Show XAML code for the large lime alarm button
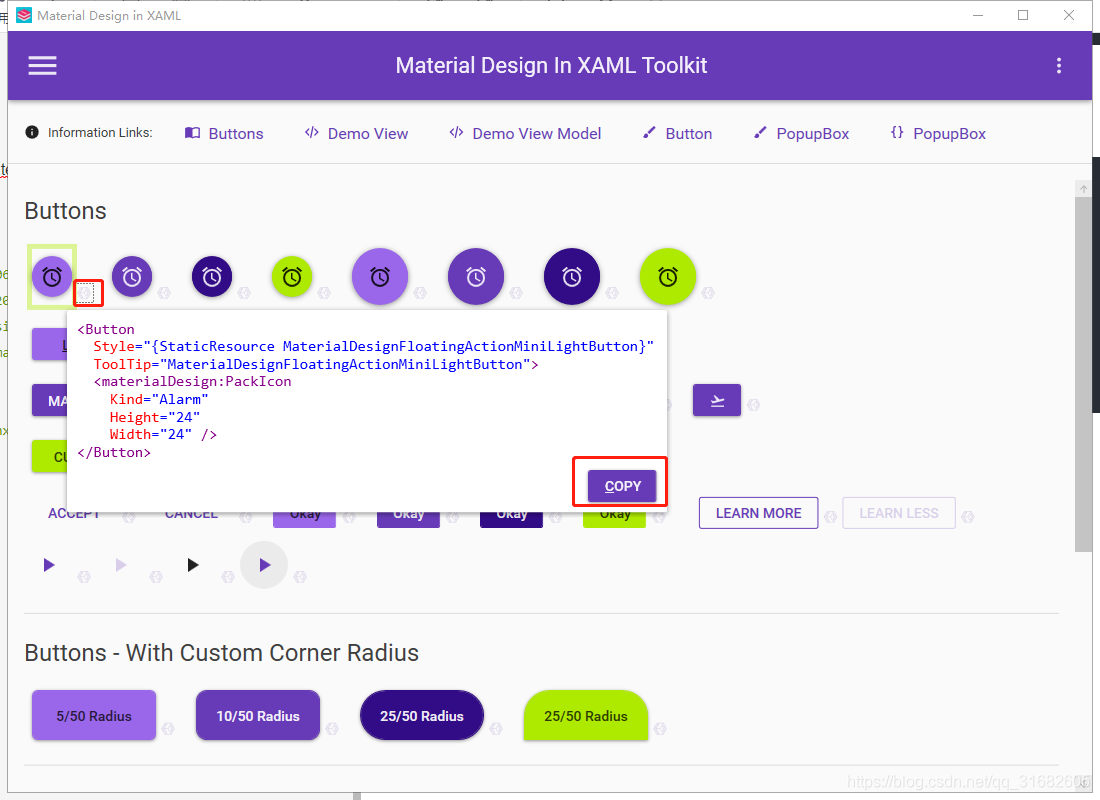 [x=708, y=293]
